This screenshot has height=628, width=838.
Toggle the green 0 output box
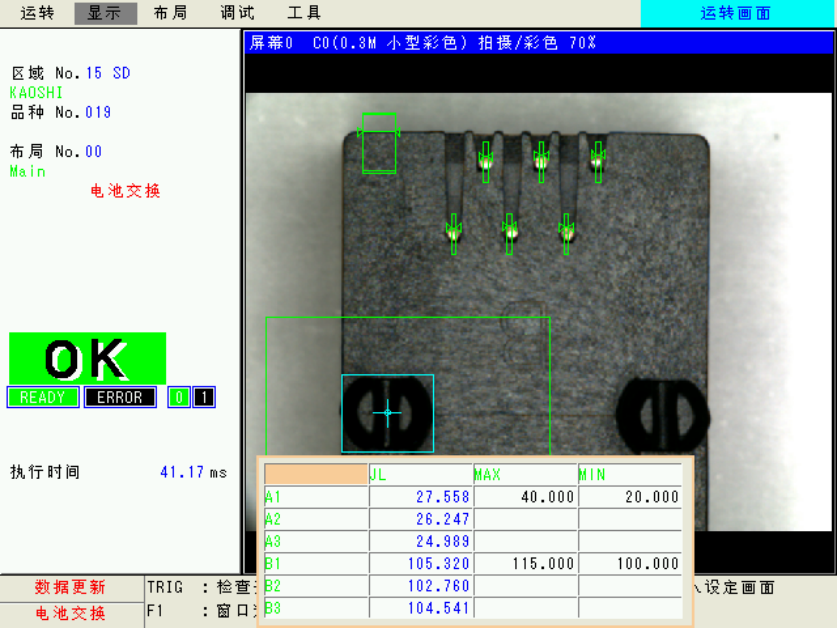point(178,397)
